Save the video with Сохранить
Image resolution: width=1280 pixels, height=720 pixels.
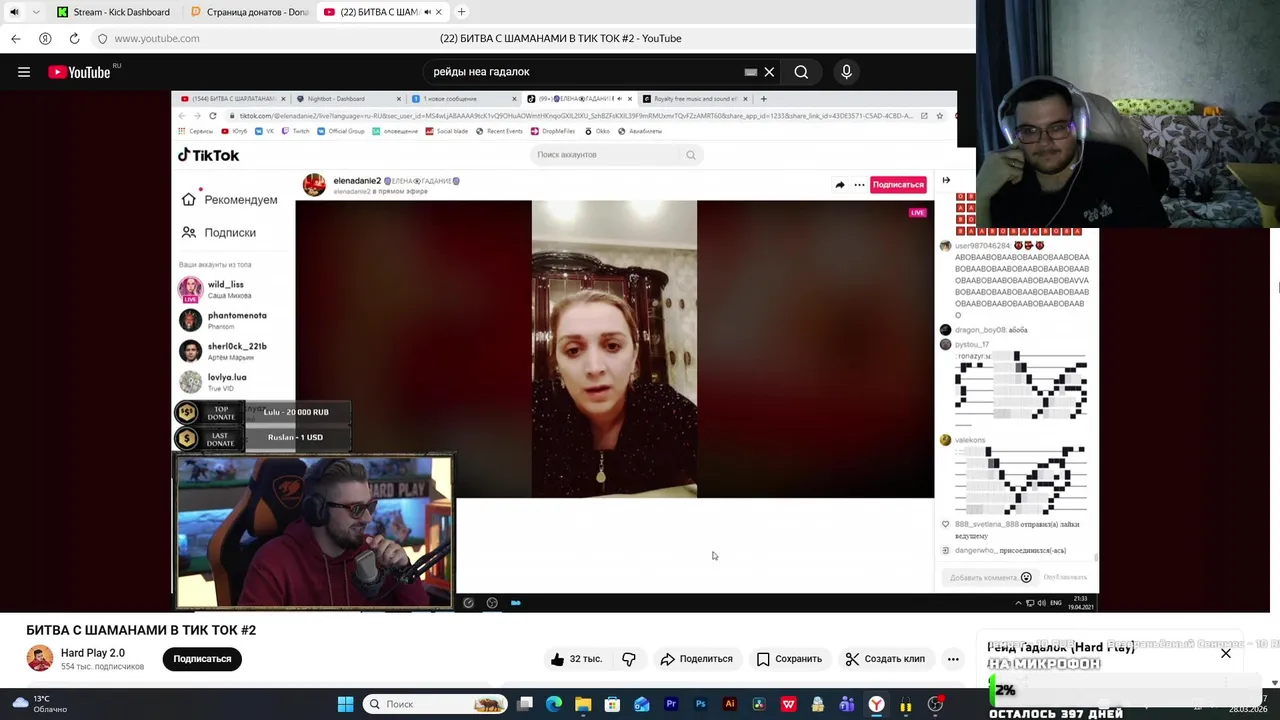pyautogui.click(x=789, y=659)
